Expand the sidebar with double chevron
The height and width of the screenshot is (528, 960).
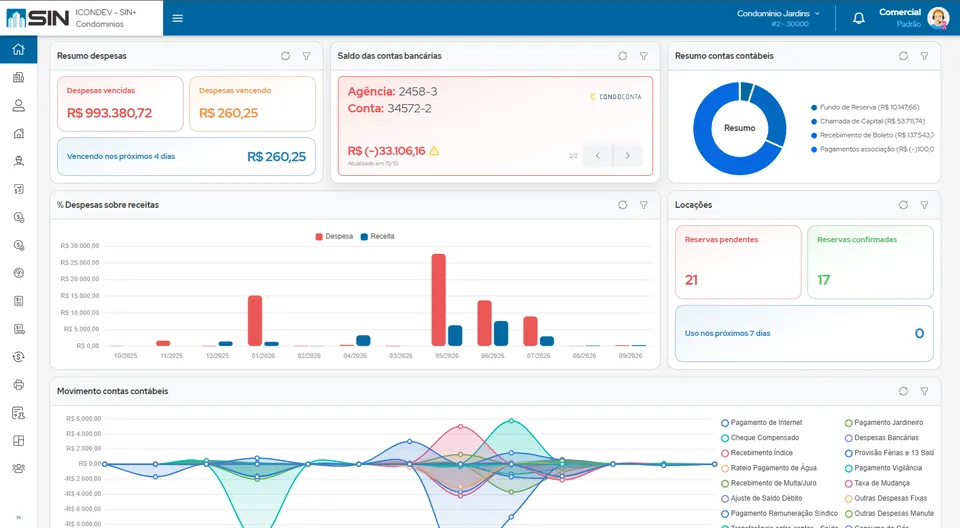[18, 518]
